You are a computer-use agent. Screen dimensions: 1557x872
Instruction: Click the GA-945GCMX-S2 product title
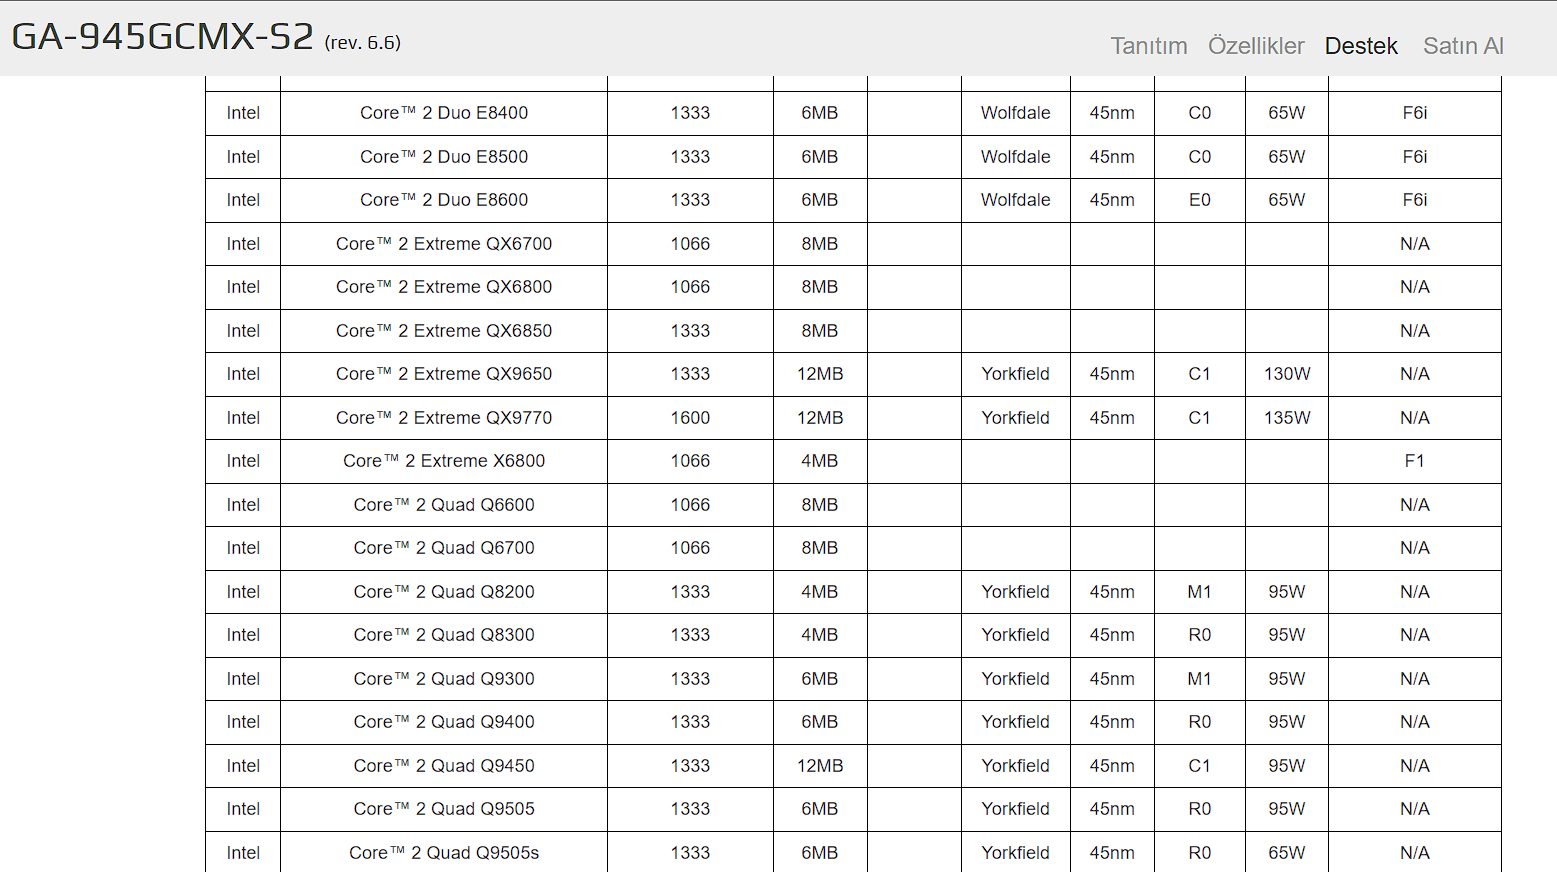[x=163, y=37]
